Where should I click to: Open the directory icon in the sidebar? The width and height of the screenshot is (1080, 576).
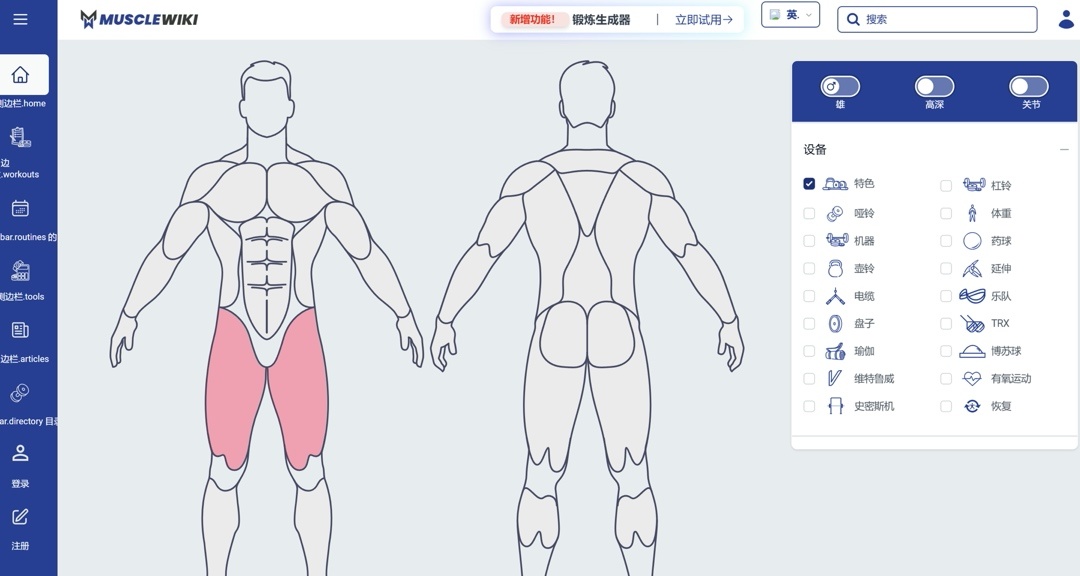[20, 393]
